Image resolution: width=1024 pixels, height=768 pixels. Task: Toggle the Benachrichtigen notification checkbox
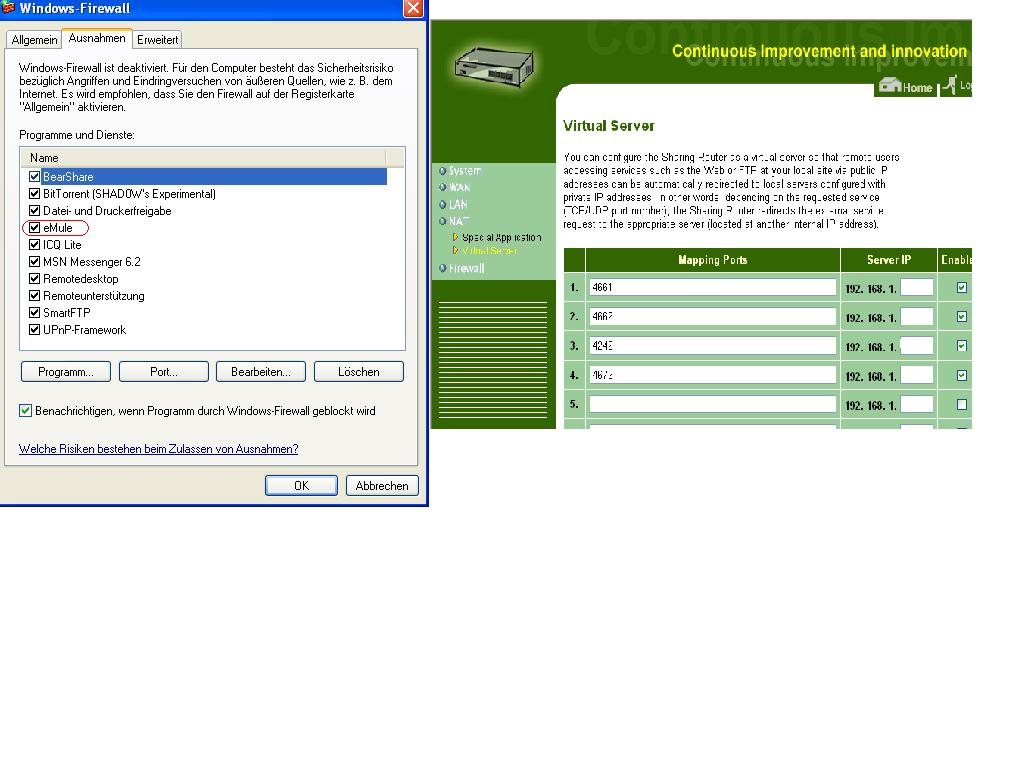tap(25, 410)
